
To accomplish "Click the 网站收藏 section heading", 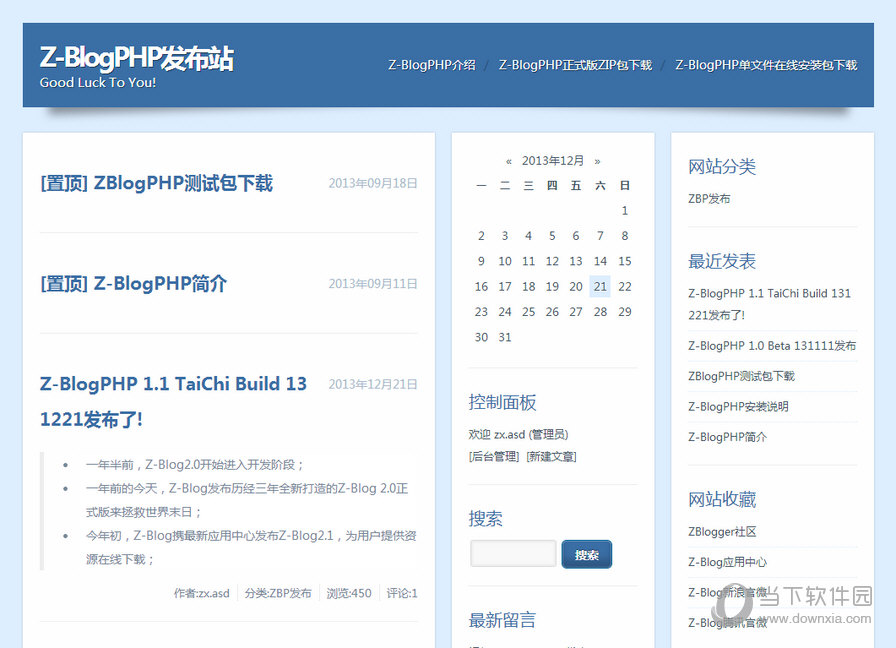I will point(722,499).
